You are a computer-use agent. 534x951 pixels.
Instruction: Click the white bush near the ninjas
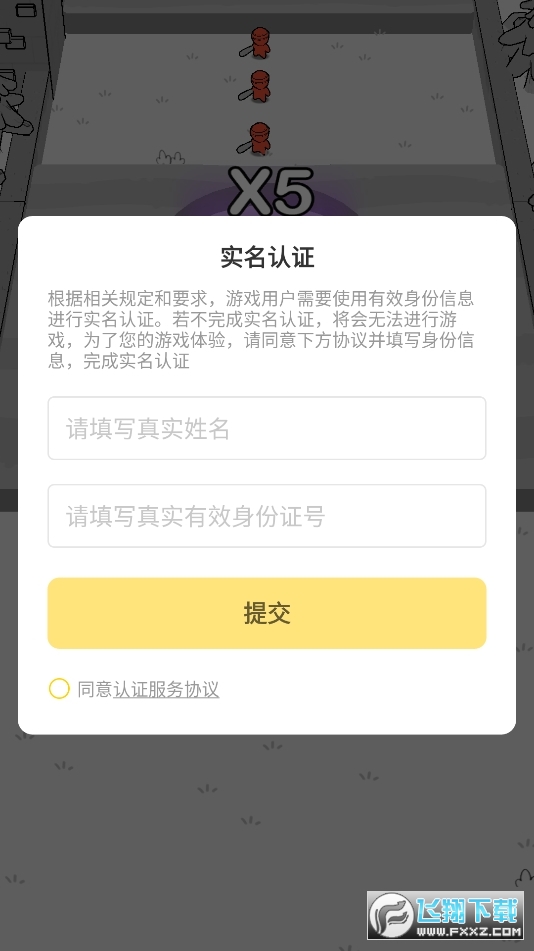coord(171,158)
